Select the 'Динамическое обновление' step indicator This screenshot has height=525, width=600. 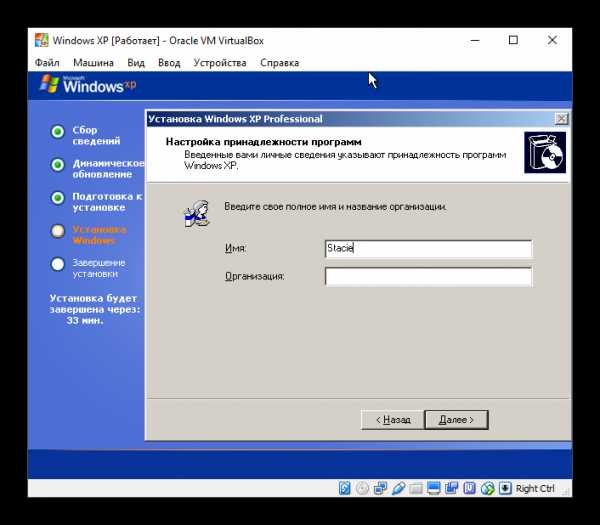[58, 165]
